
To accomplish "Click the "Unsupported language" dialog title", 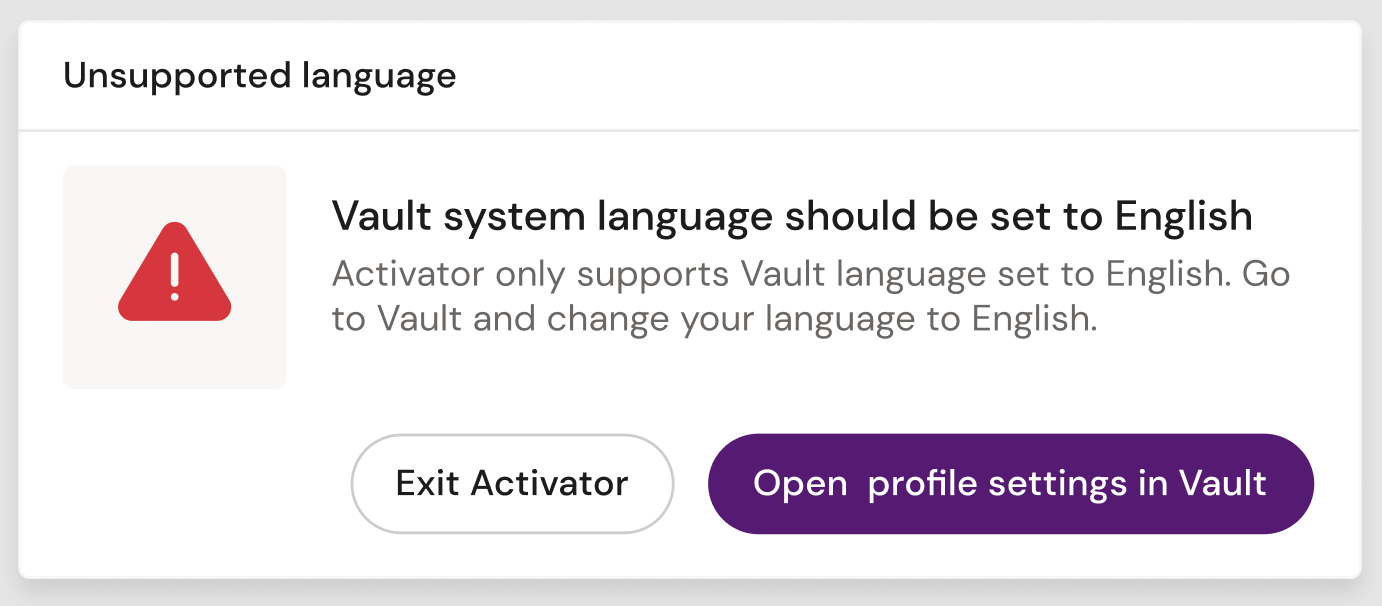I will tap(260, 76).
